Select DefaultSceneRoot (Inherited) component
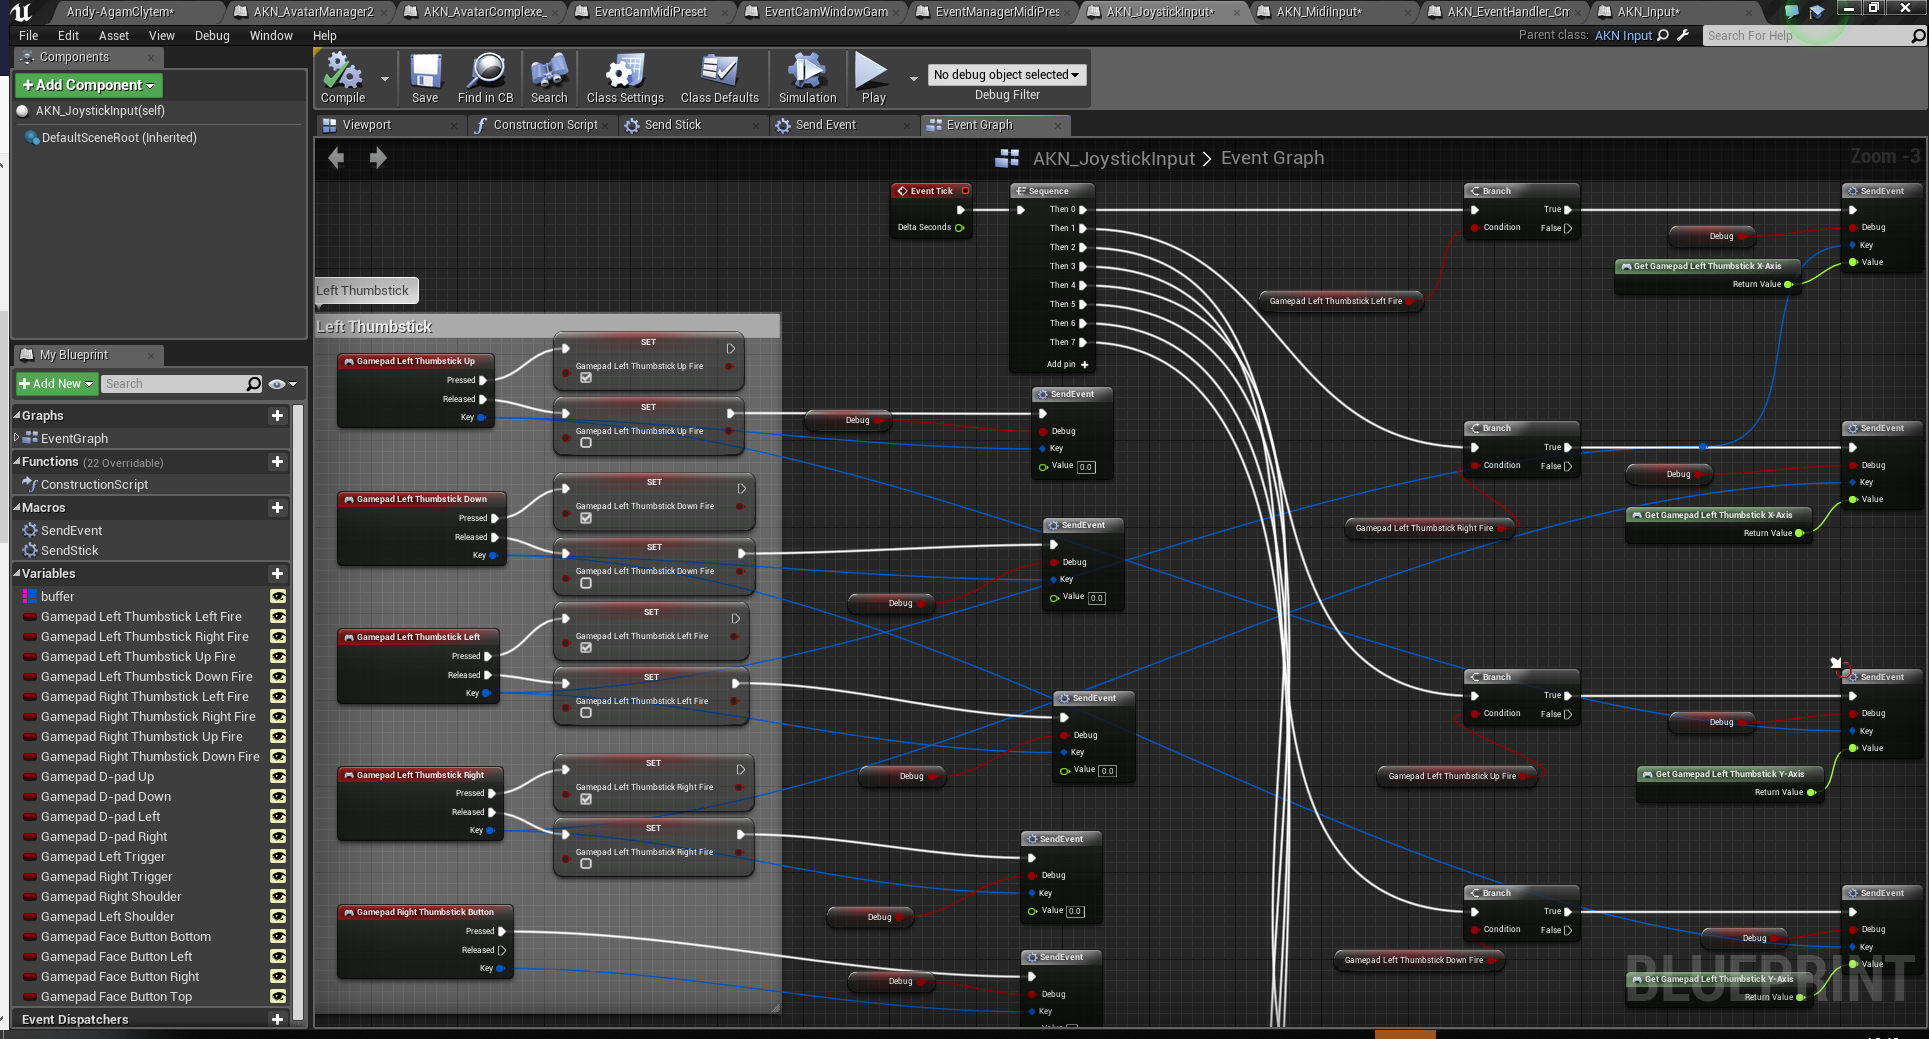Viewport: 1929px width, 1039px height. tap(119, 138)
